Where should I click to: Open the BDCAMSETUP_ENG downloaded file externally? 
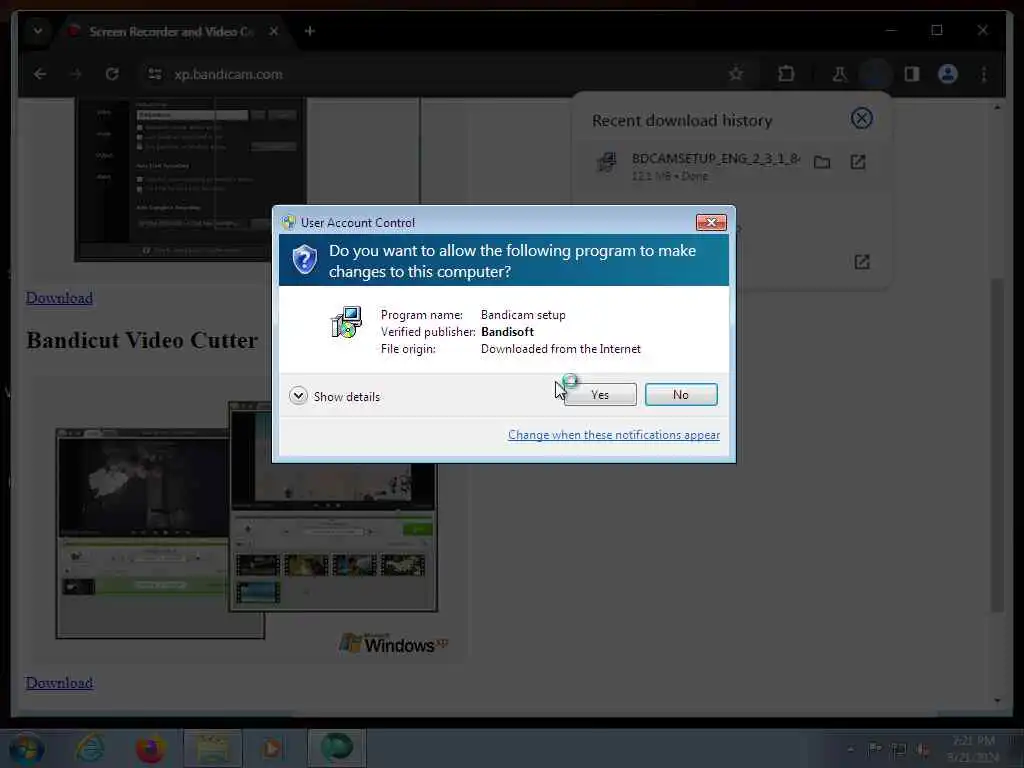858,162
